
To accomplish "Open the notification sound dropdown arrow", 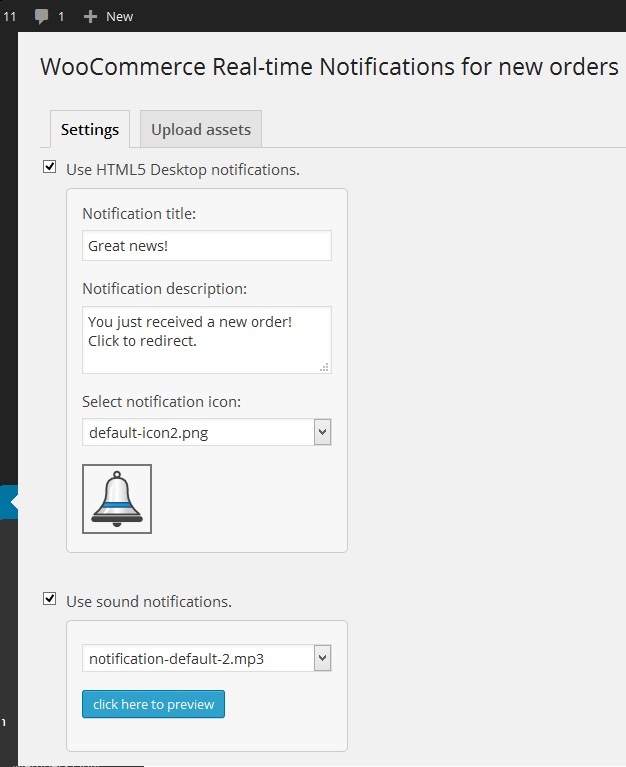I will (322, 658).
